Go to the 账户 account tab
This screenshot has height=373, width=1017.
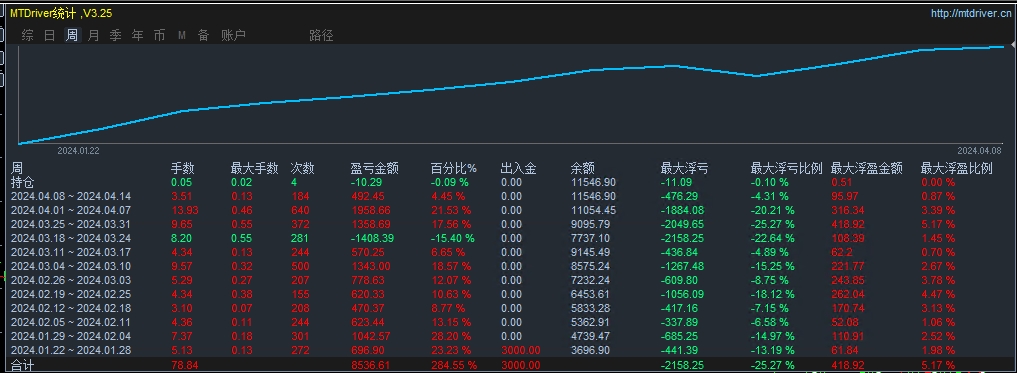point(233,36)
